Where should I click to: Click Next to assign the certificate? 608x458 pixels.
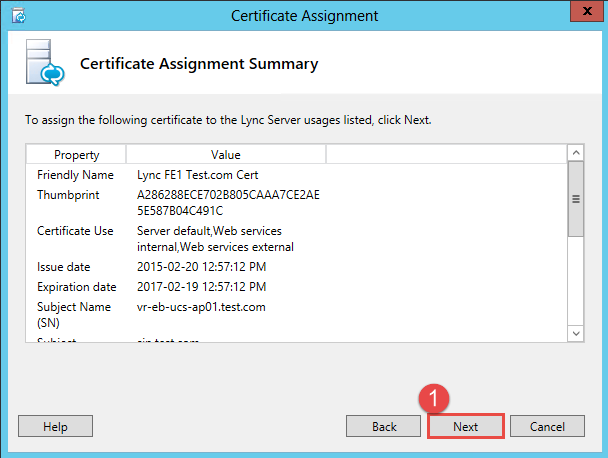click(465, 426)
